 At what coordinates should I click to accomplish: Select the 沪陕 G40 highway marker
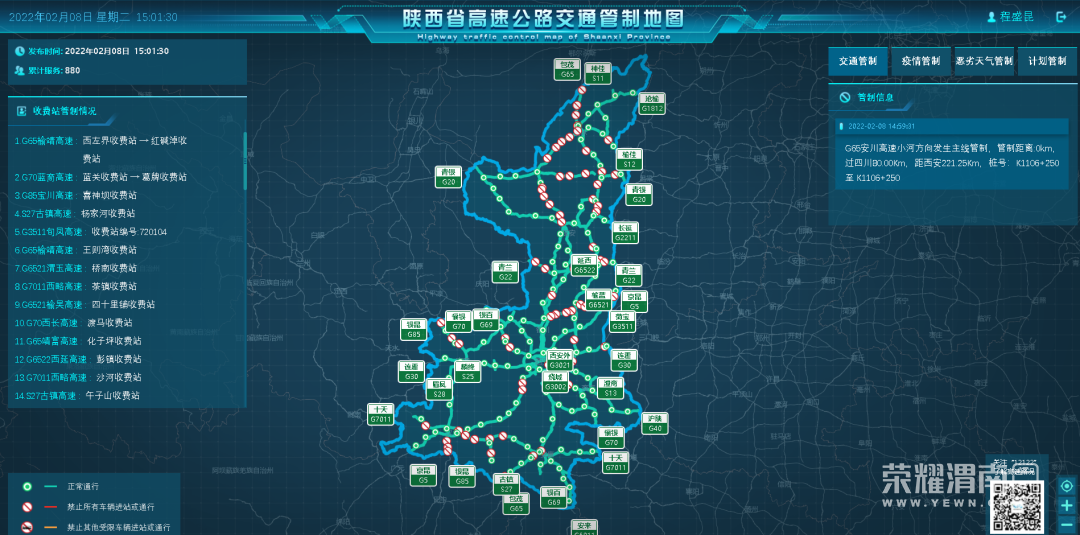click(655, 423)
